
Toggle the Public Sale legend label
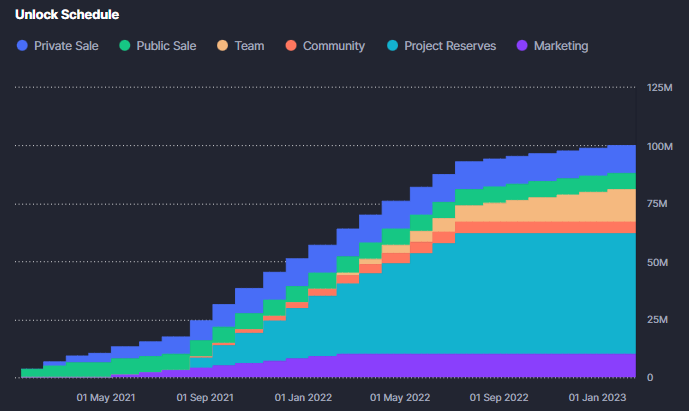coord(166,46)
